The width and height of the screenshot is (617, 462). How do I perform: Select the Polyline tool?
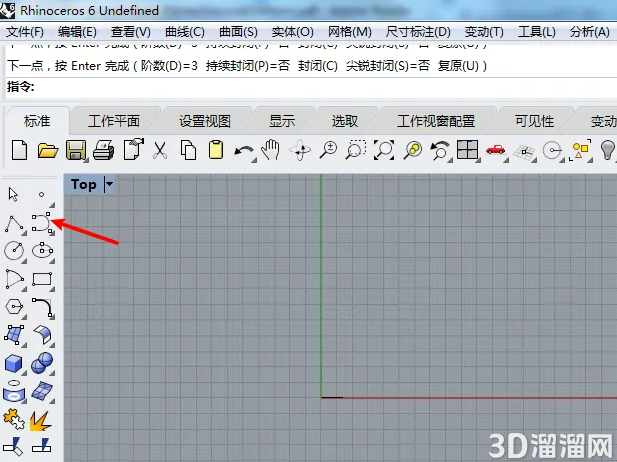pos(14,224)
